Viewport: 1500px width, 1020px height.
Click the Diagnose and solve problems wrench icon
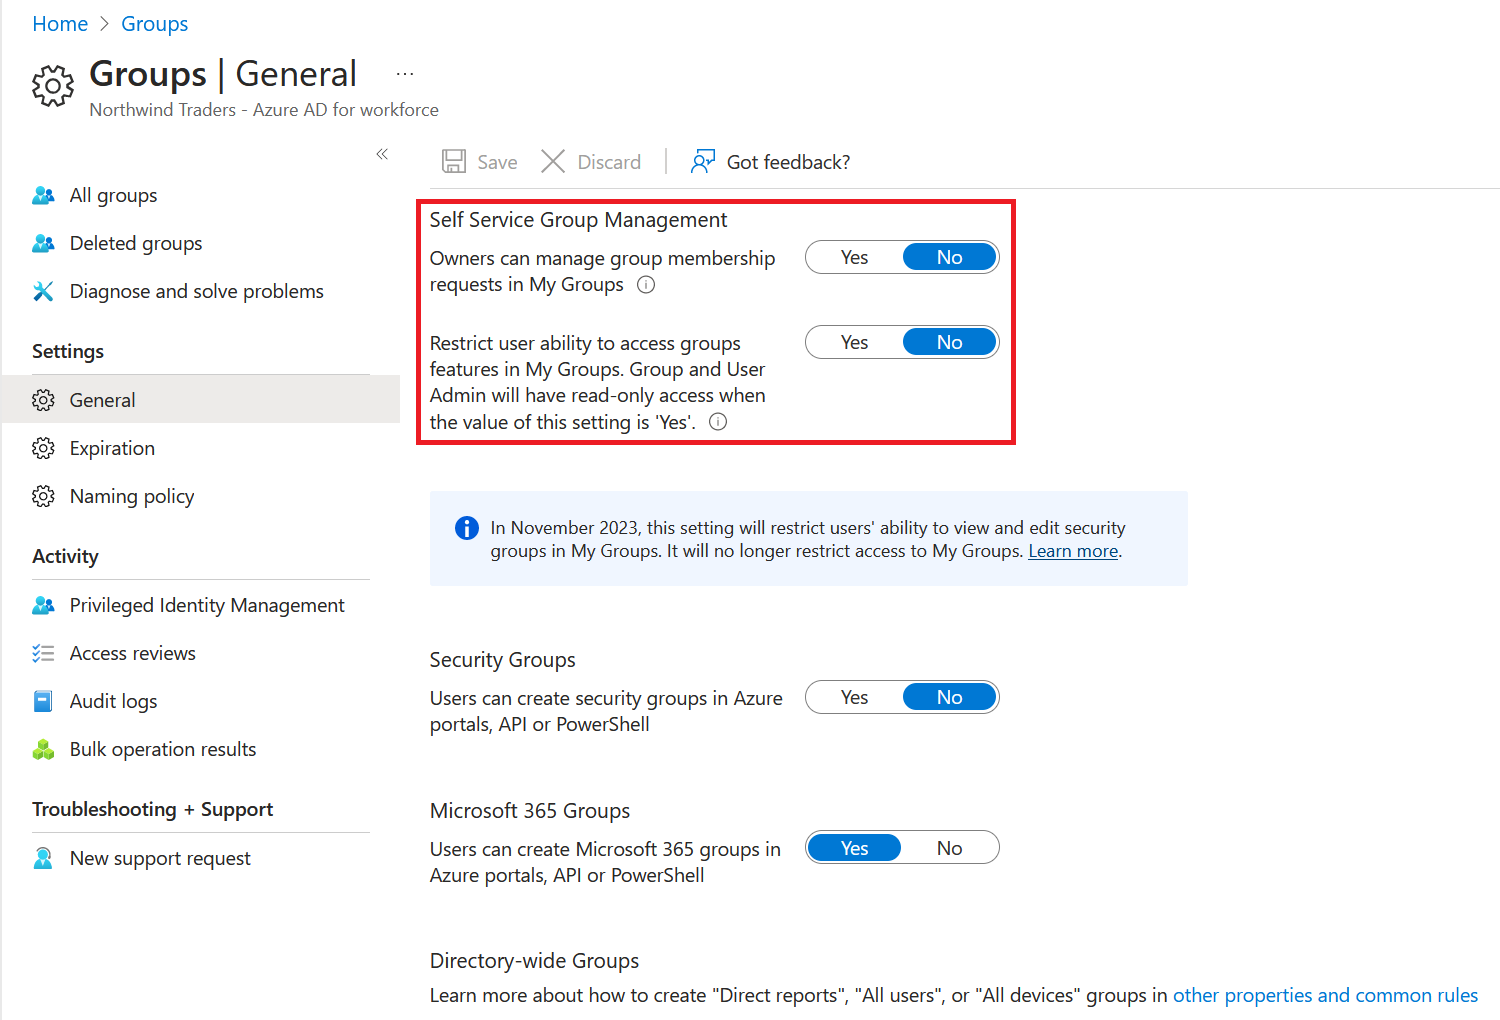tap(43, 292)
